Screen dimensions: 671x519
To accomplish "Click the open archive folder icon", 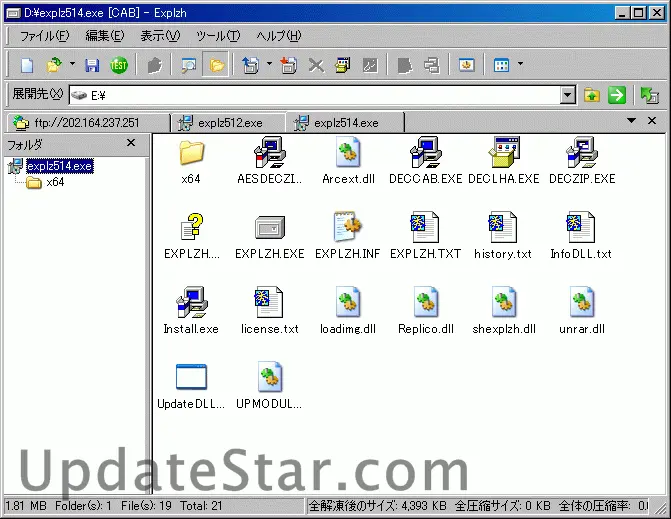I will 54,65.
